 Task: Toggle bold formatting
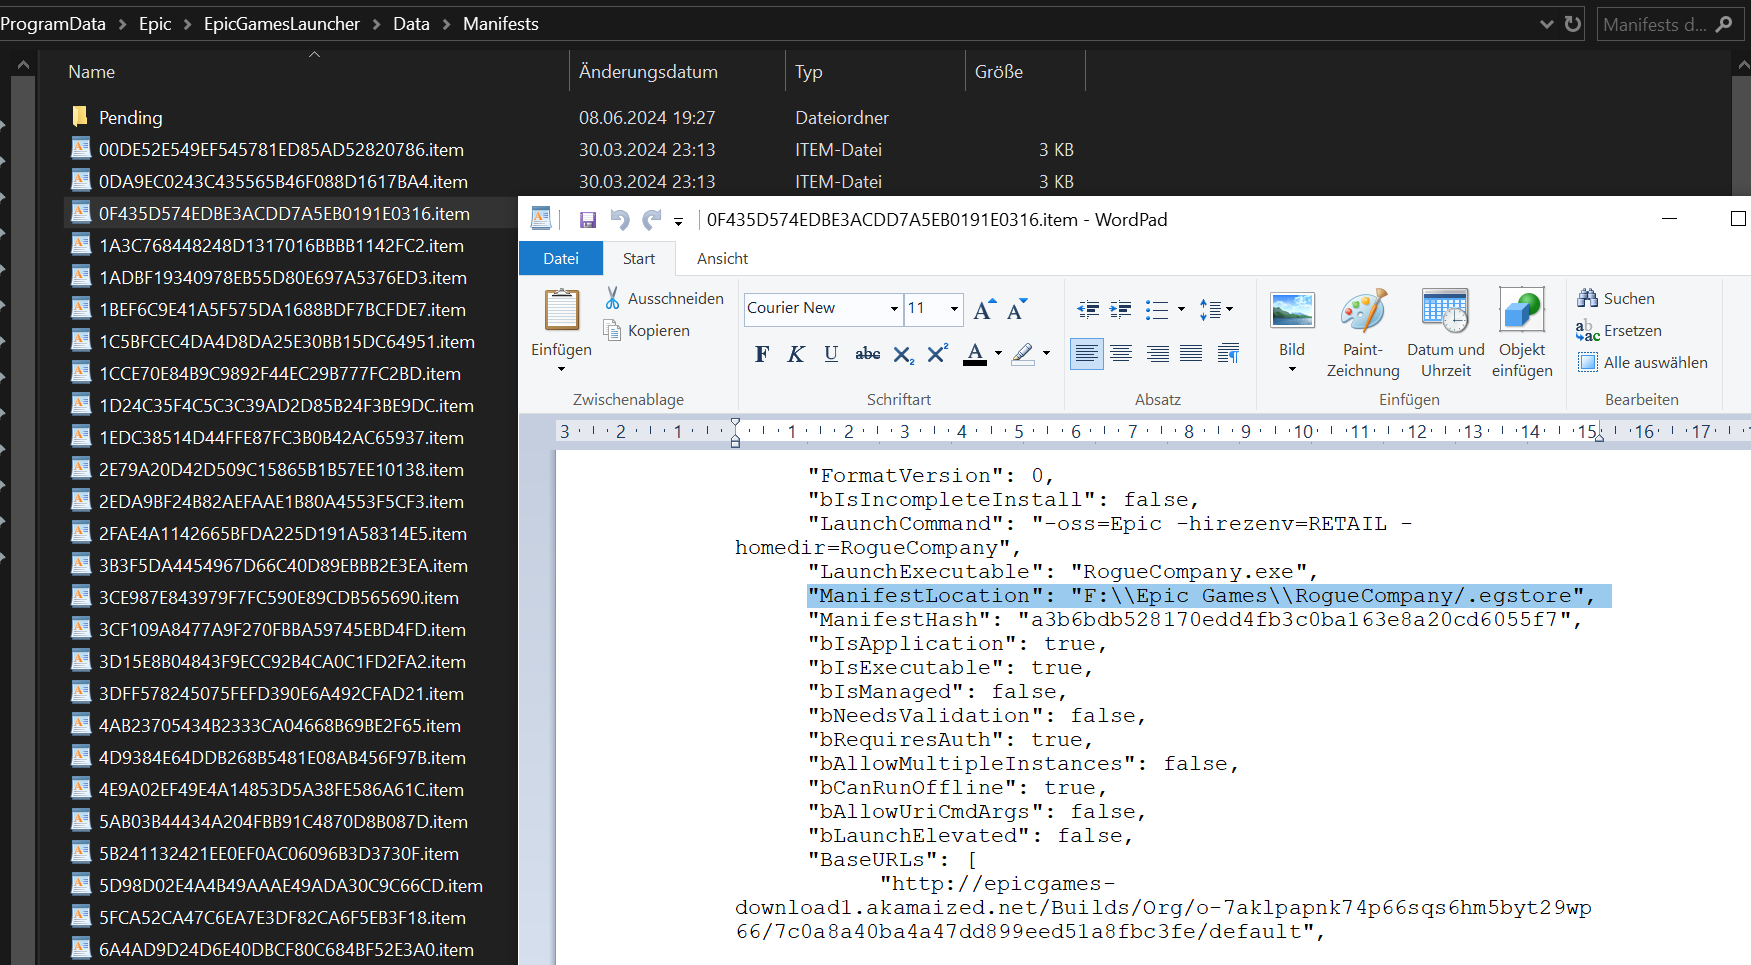coord(762,353)
